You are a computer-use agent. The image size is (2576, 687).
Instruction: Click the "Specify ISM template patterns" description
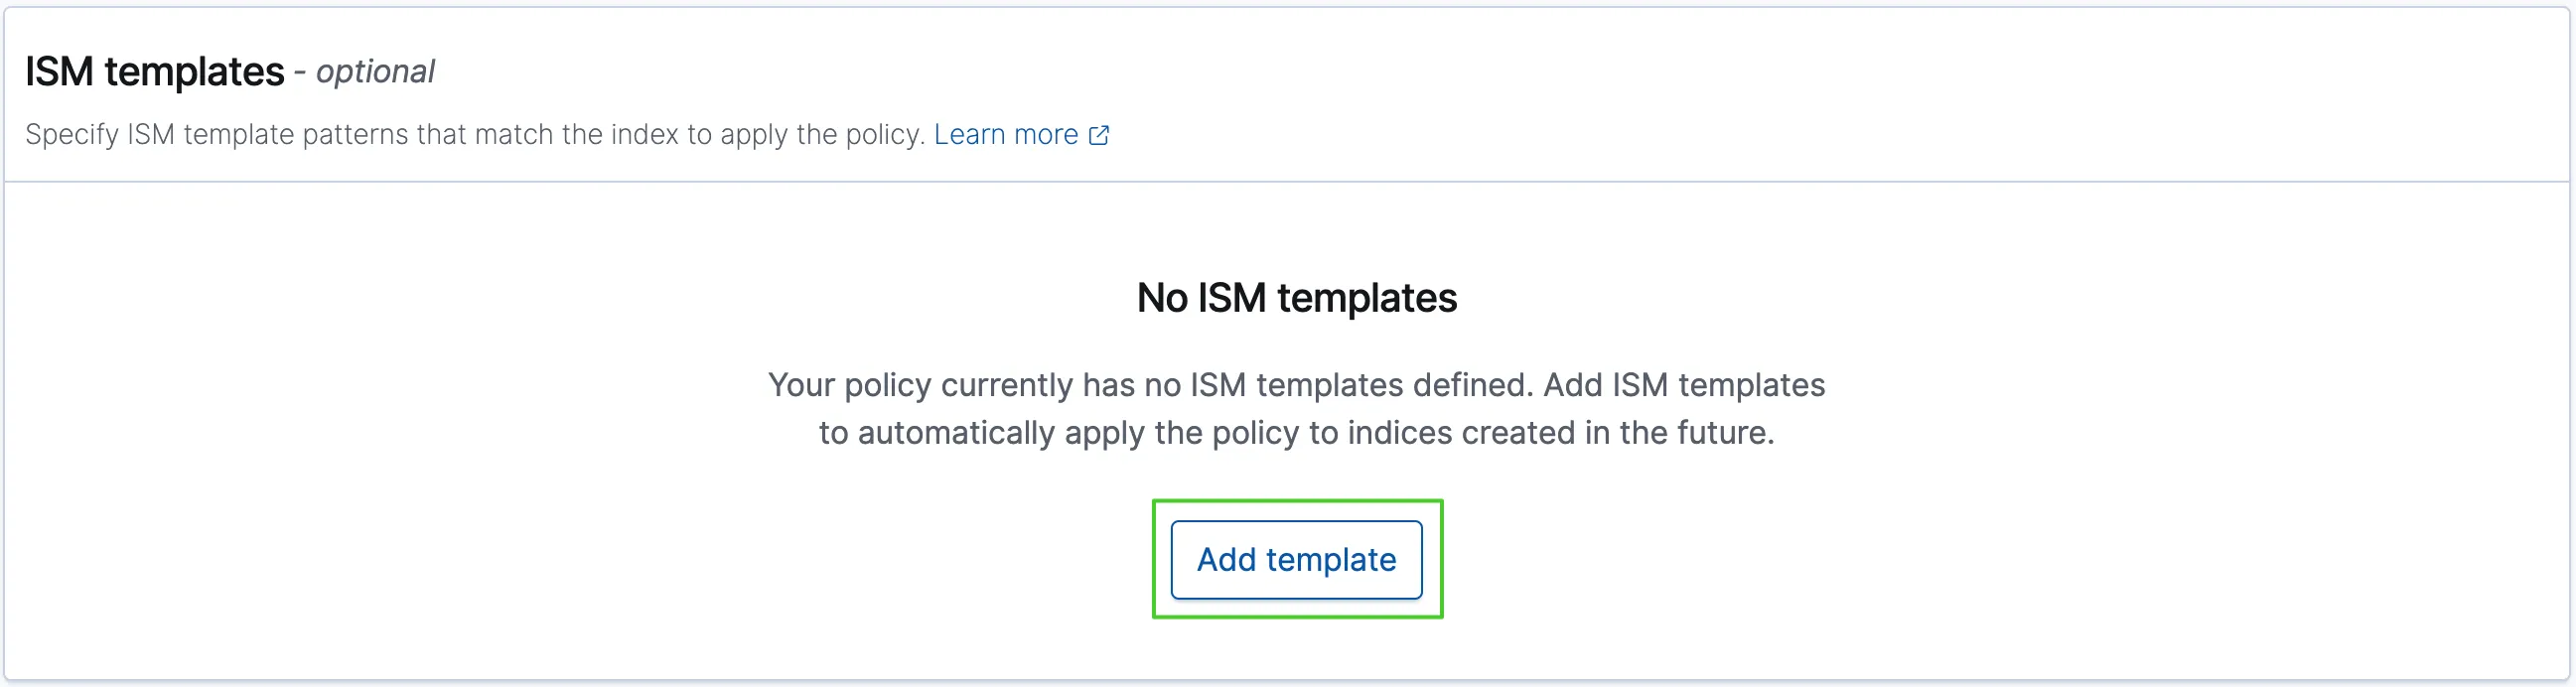[x=475, y=135]
